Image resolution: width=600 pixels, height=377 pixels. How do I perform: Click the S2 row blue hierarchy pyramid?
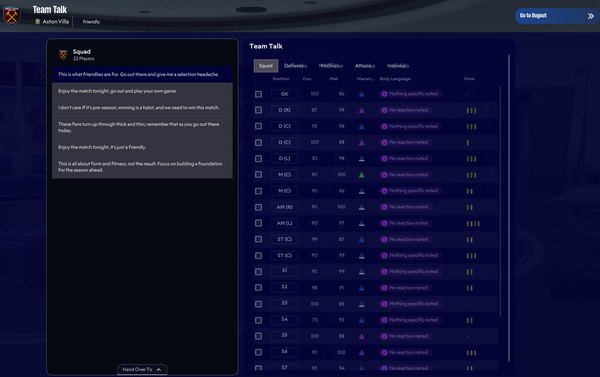362,288
